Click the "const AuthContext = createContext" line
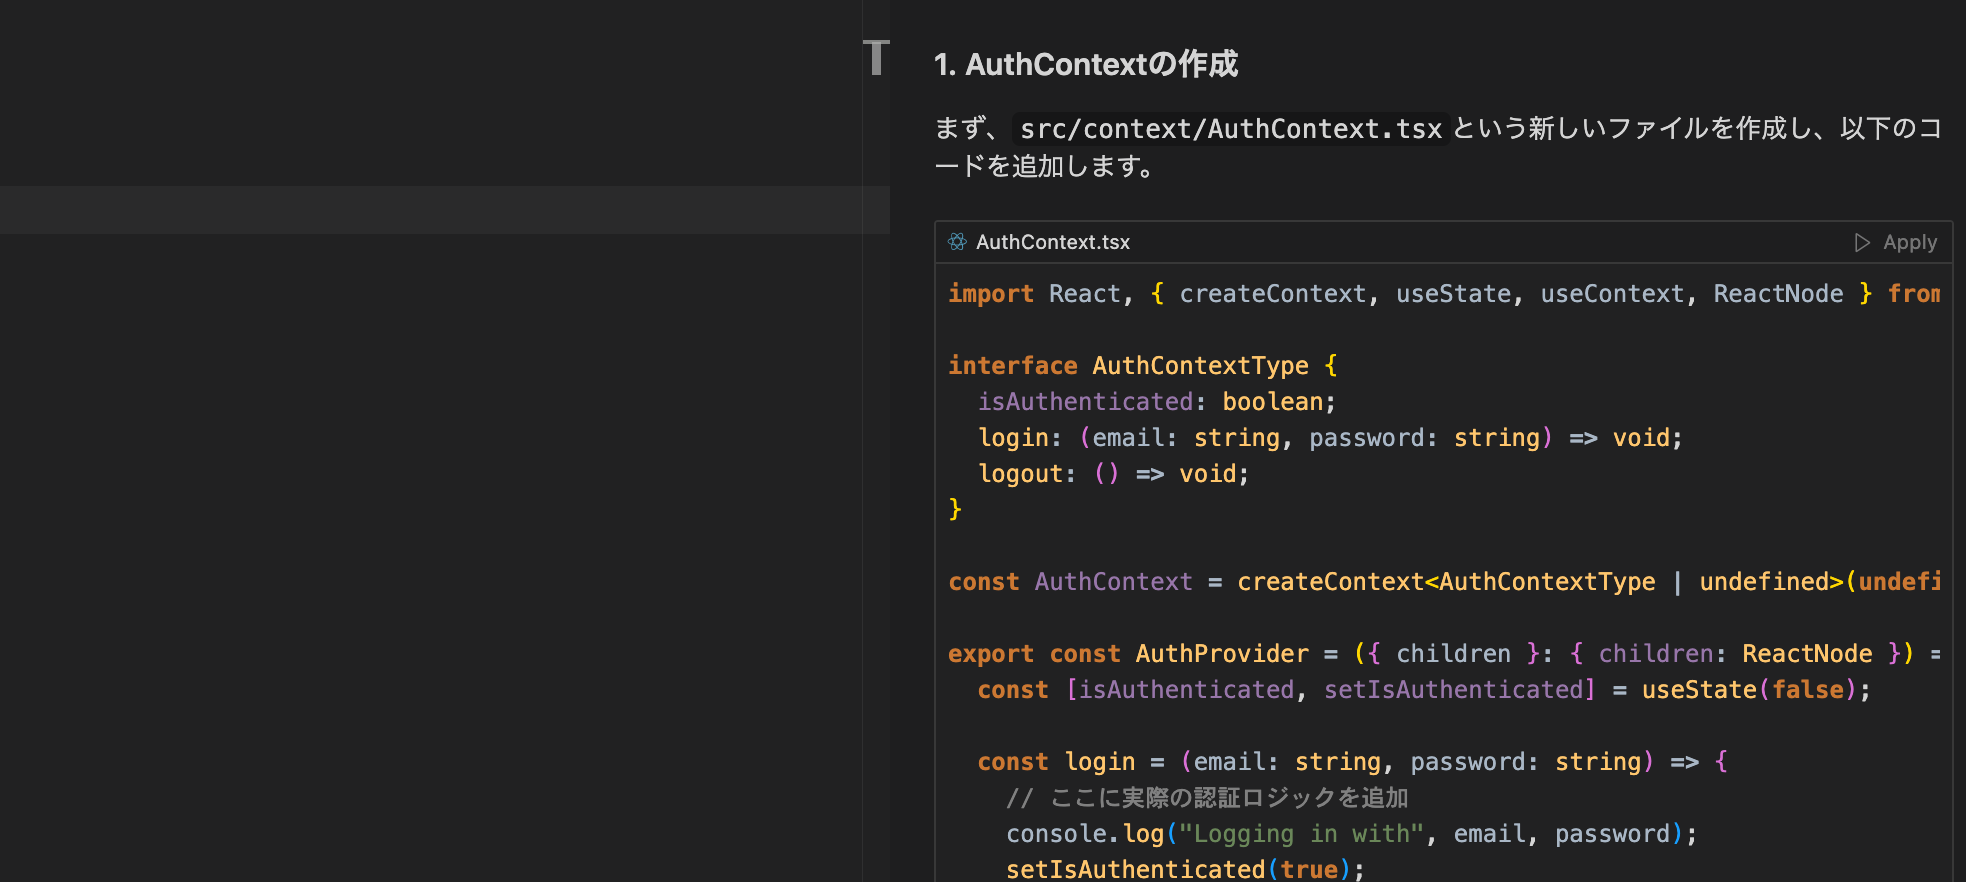The height and width of the screenshot is (882, 1966). [x=1444, y=582]
